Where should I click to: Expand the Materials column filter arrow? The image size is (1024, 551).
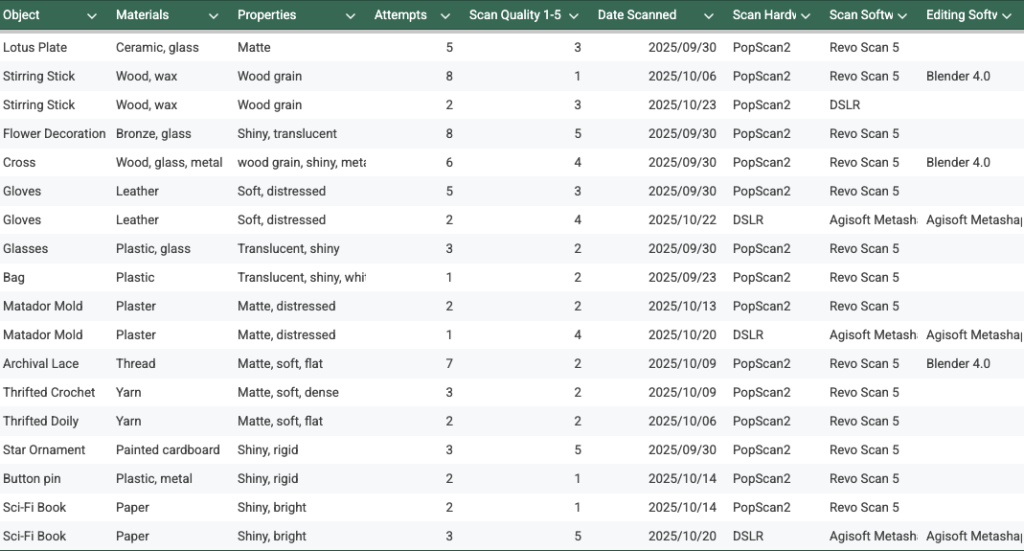(x=213, y=16)
